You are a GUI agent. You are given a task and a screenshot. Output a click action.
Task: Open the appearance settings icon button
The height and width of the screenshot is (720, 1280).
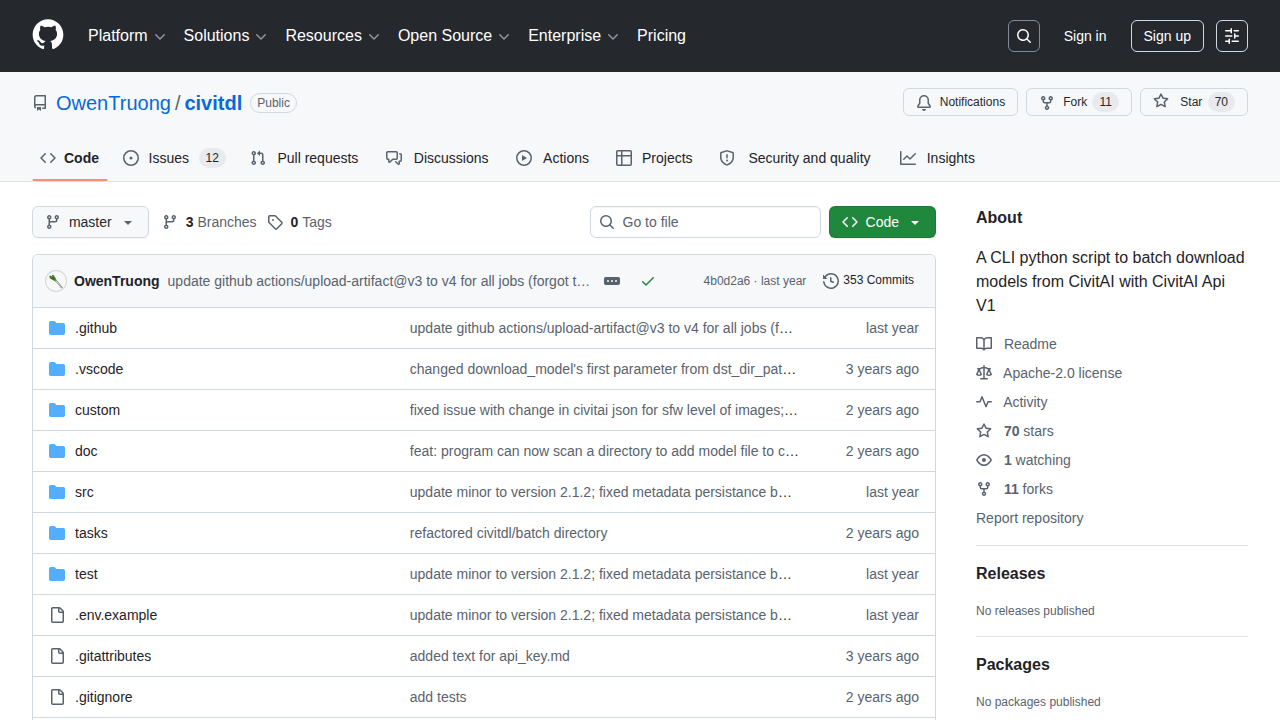point(1232,36)
